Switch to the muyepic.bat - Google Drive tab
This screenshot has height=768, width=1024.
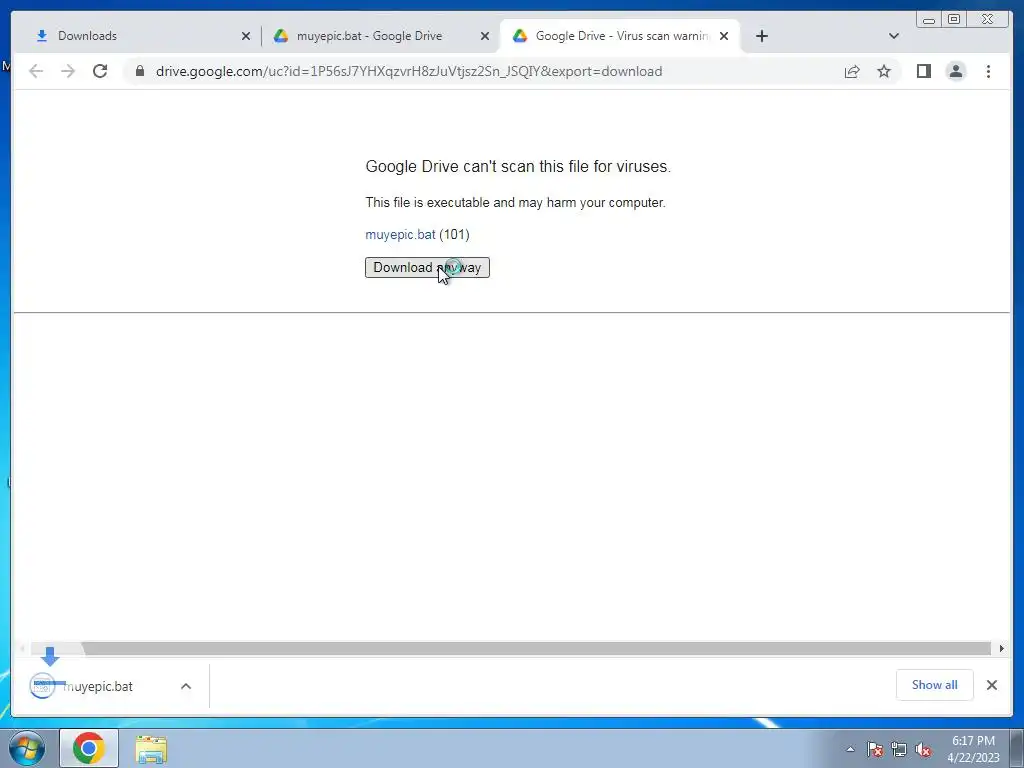379,36
